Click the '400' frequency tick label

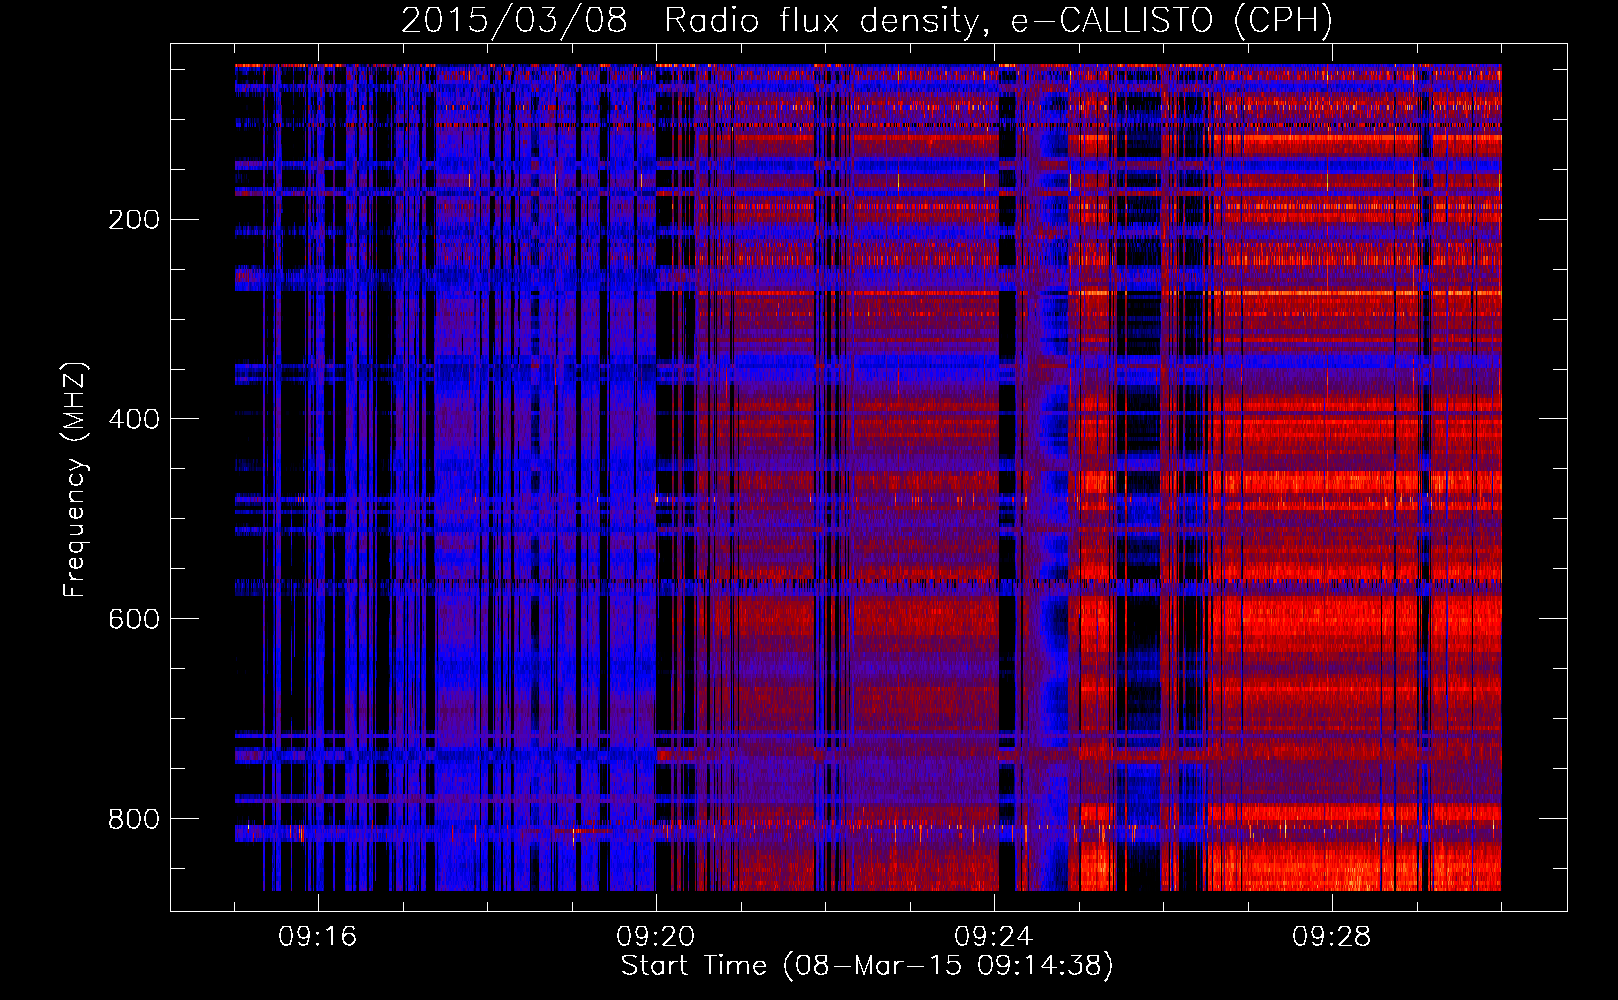point(134,419)
